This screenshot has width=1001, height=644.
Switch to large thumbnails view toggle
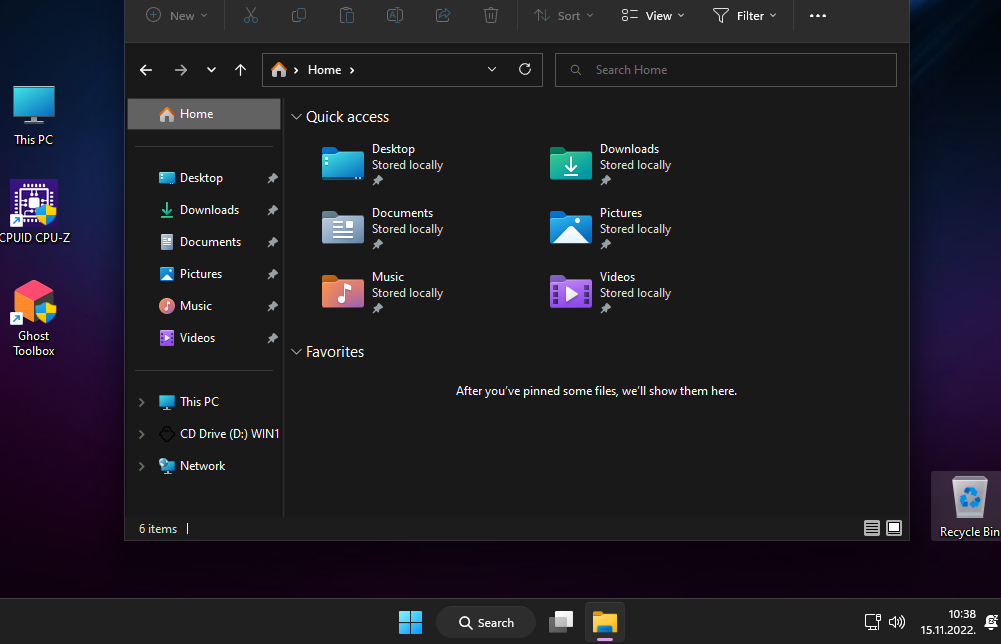(894, 528)
